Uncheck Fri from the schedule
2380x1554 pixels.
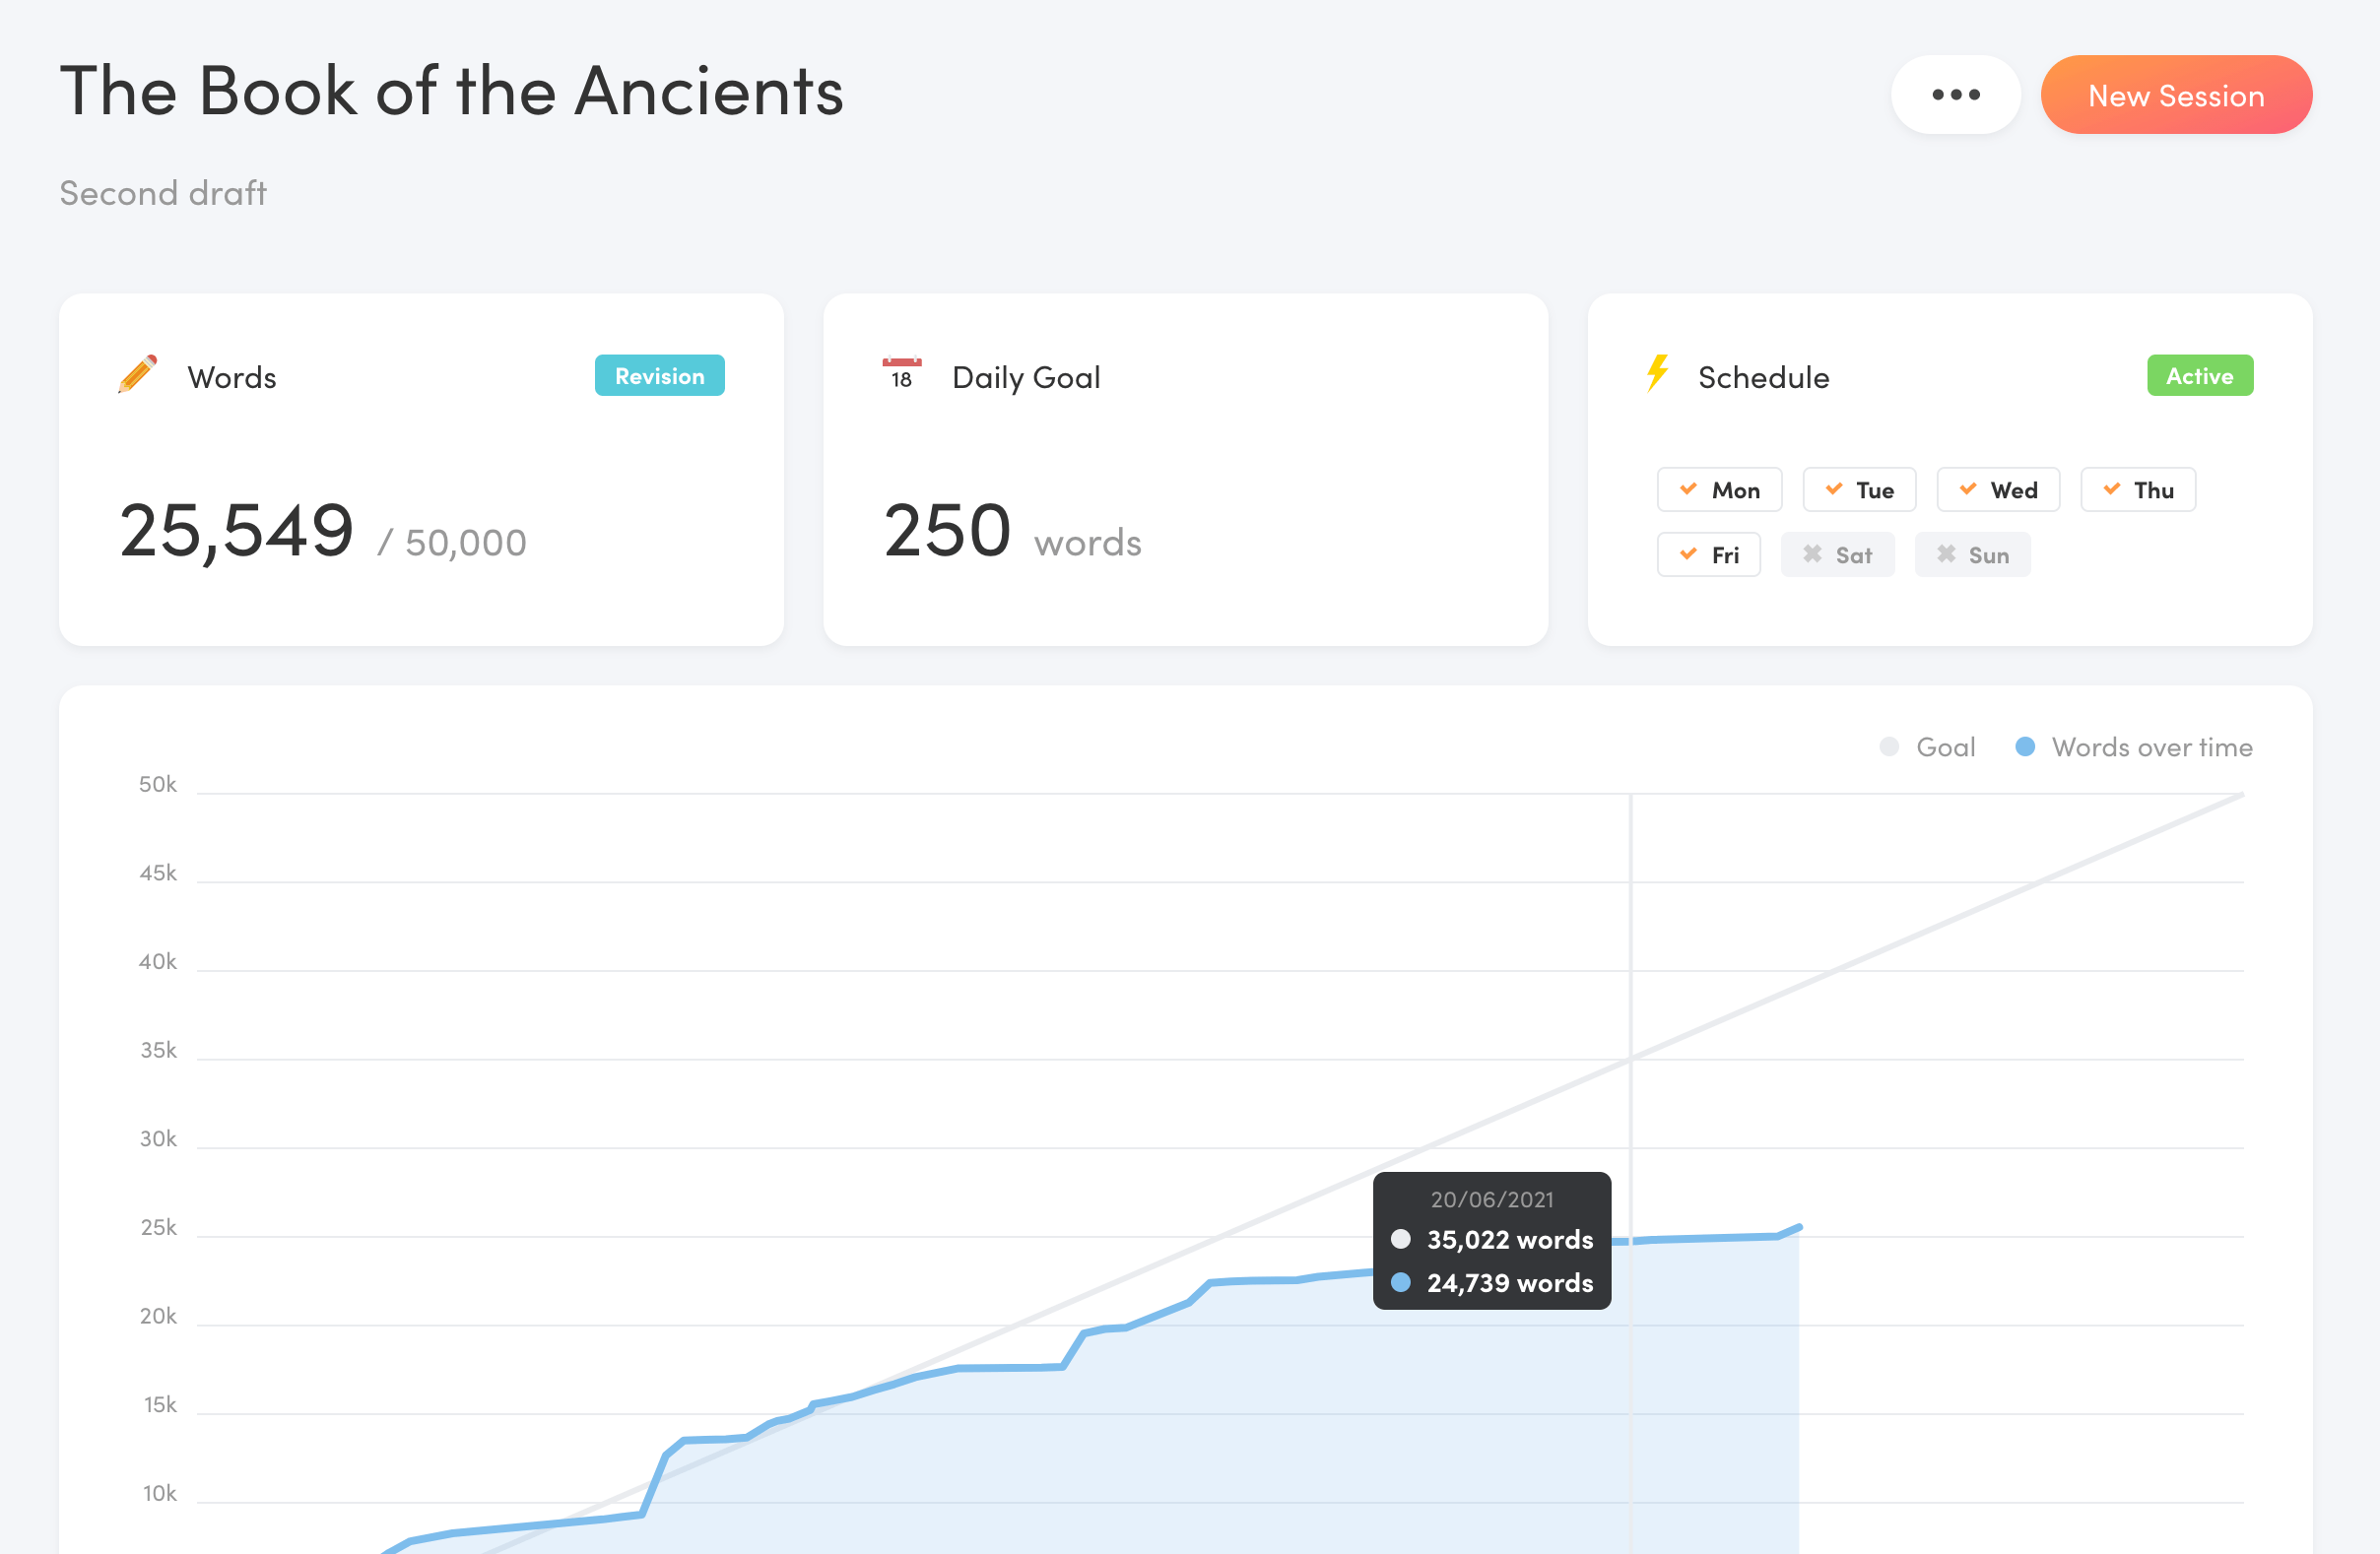(x=1708, y=555)
